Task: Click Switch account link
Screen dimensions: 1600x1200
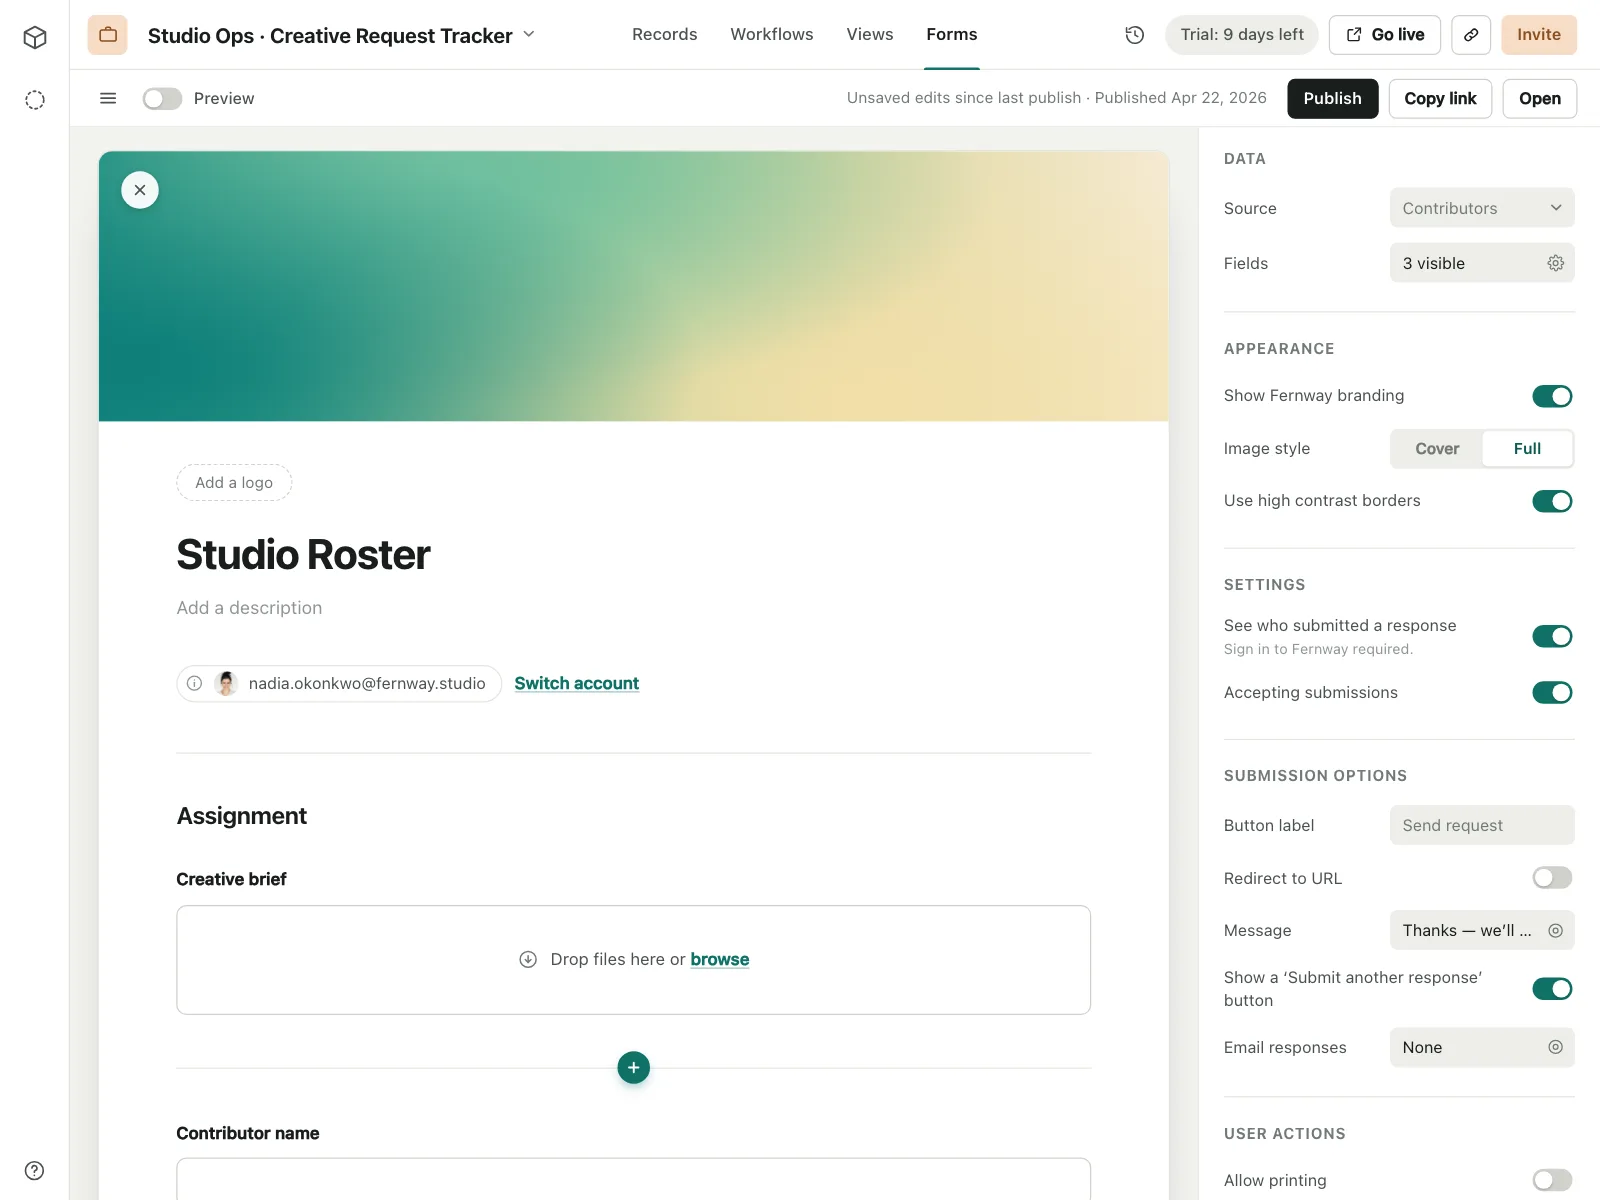Action: 577,684
